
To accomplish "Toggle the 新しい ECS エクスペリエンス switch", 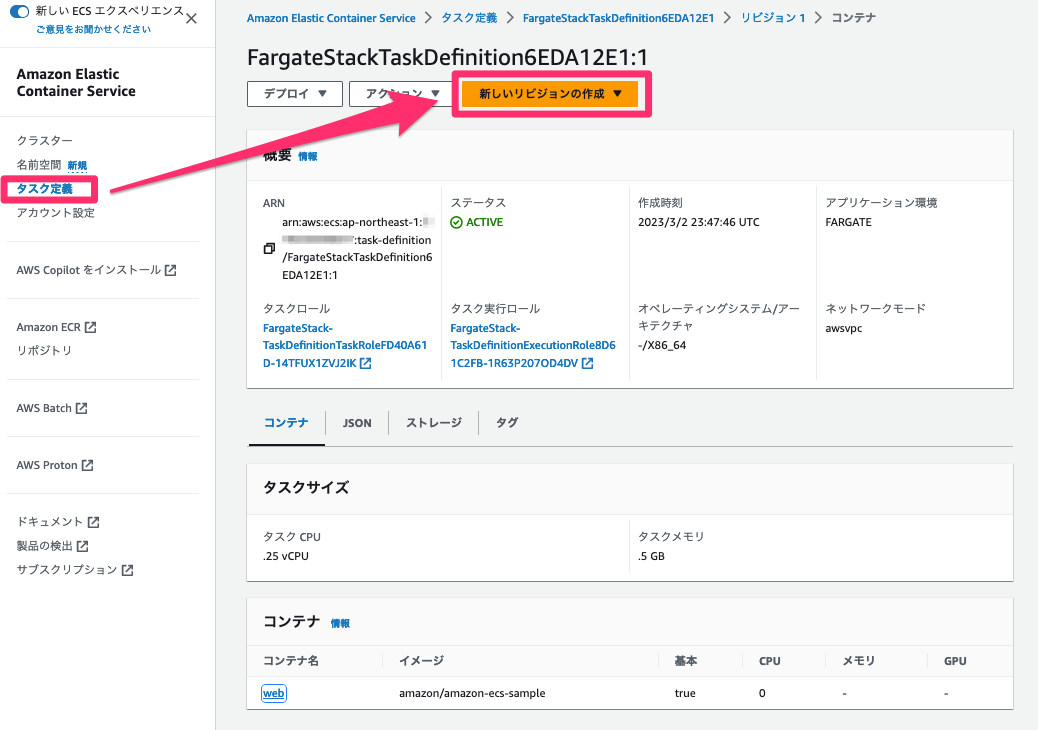I will [x=20, y=9].
